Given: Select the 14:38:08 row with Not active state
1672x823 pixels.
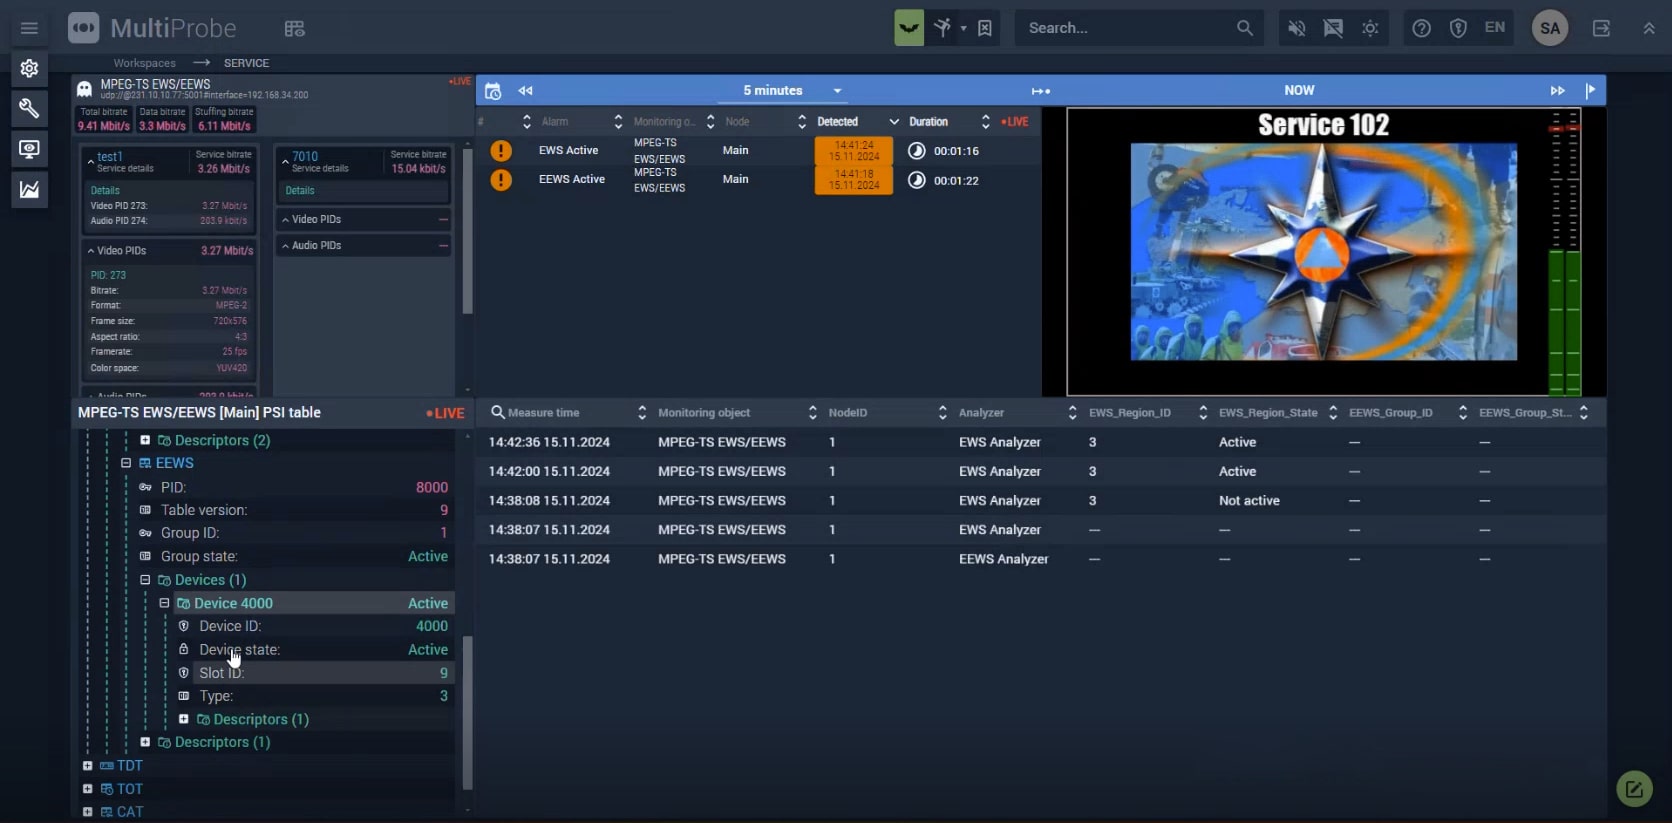Looking at the screenshot, I should 1041,501.
